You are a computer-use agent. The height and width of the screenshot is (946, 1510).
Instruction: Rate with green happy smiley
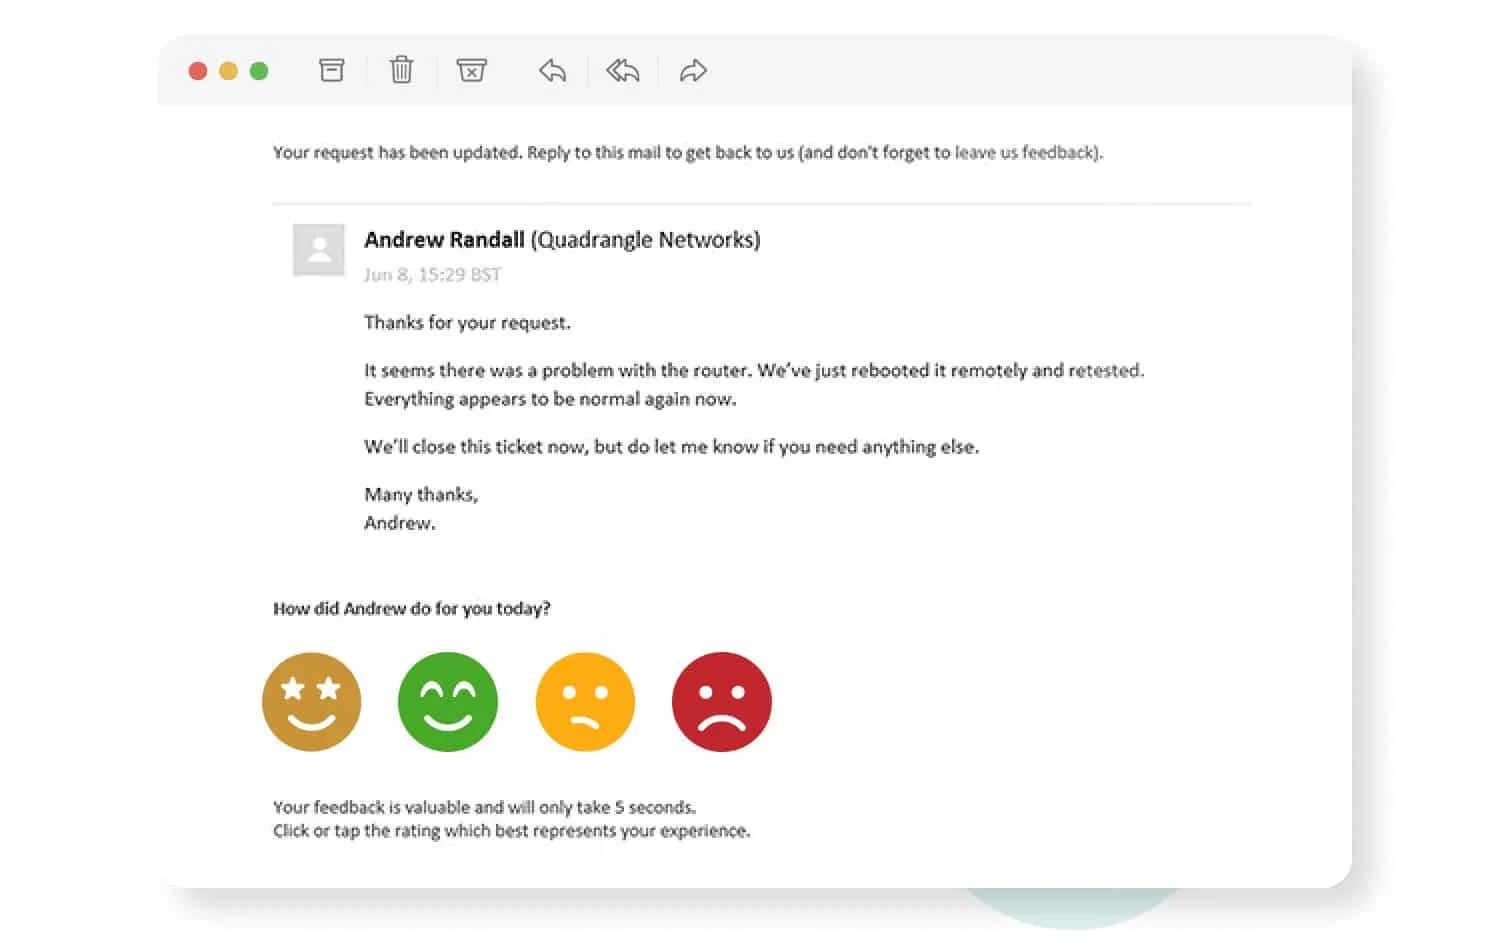[x=447, y=702]
